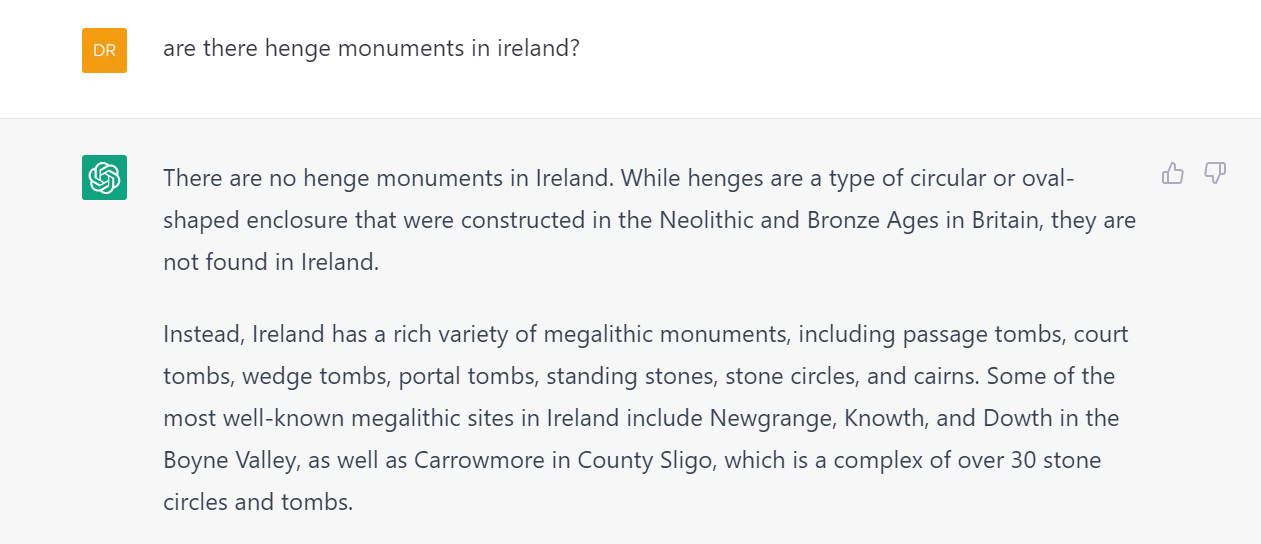Click the user question about henge monuments
The image size is (1261, 544).
(x=371, y=48)
